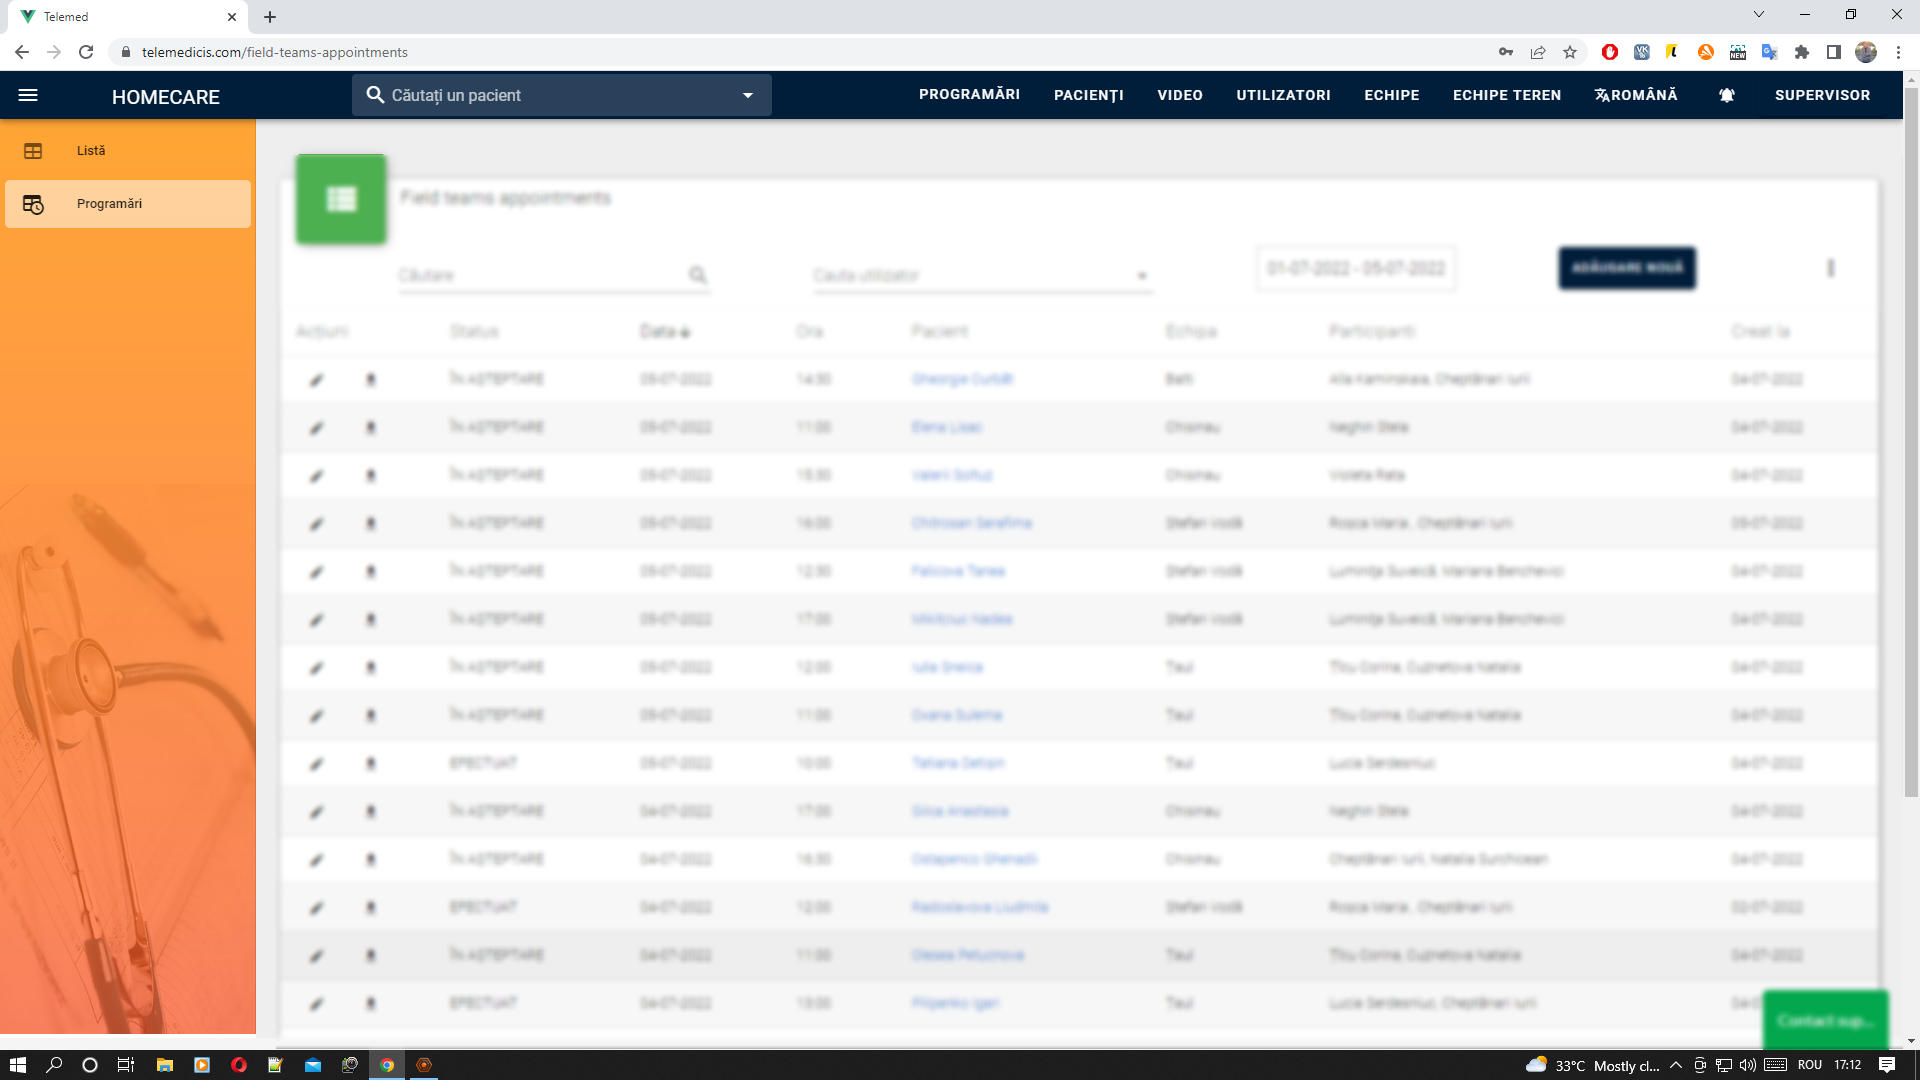Click the page's vertical scrollbar
Image resolution: width=1920 pixels, height=1080 pixels.
1911,440
